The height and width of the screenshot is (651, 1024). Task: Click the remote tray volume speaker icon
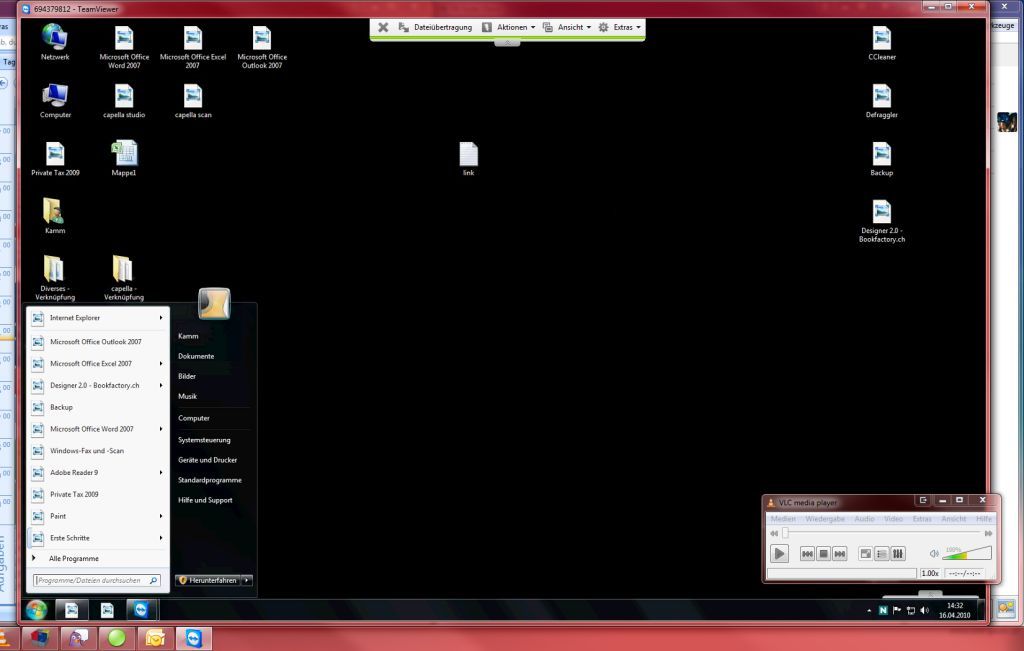[924, 611]
